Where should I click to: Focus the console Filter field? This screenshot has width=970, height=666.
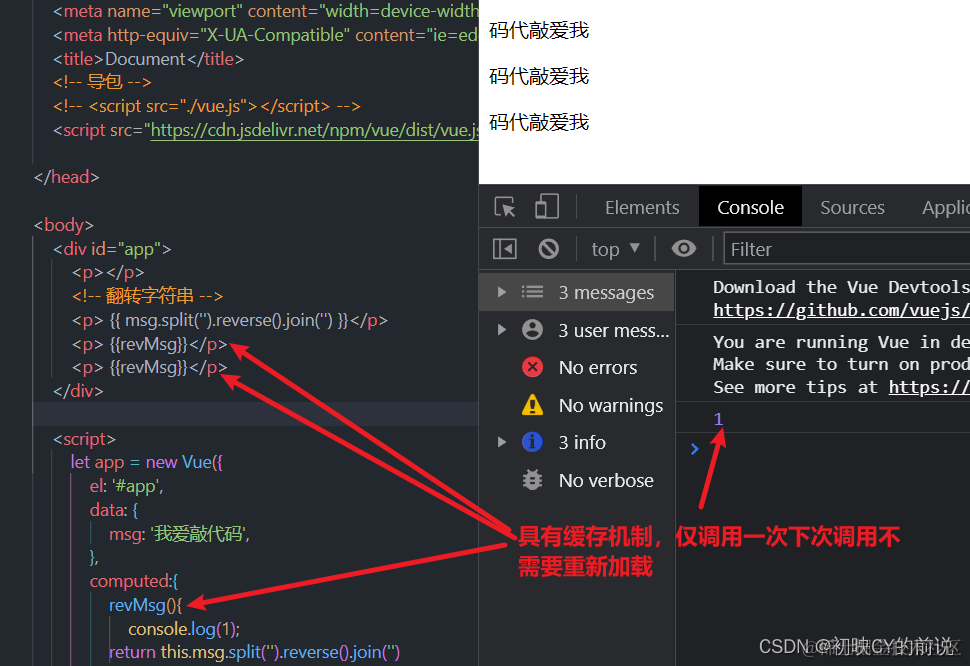pos(846,249)
